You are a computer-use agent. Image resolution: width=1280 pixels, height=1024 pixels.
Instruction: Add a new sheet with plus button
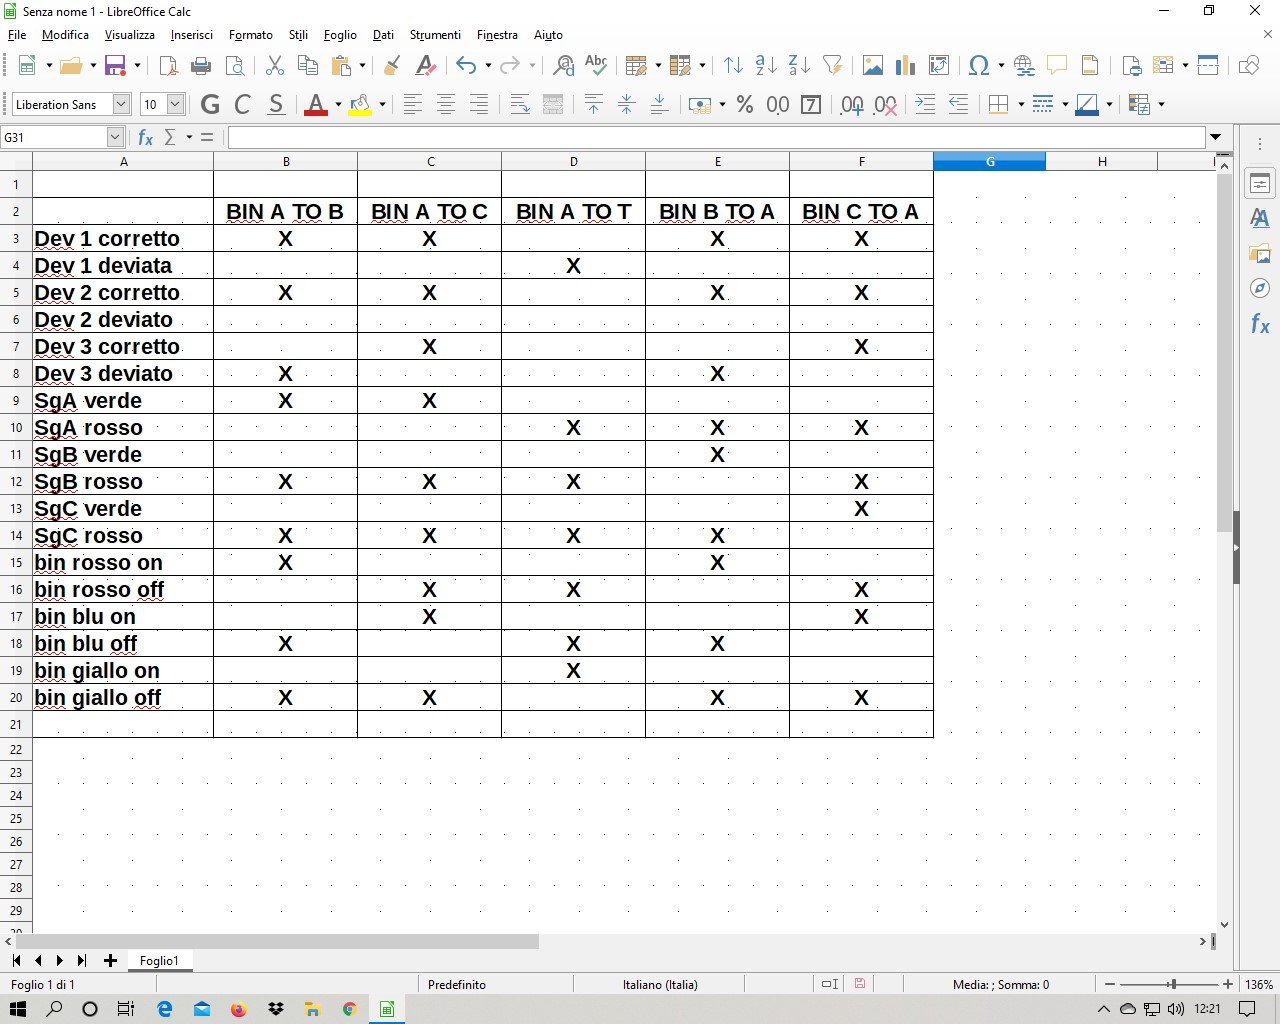pos(110,961)
